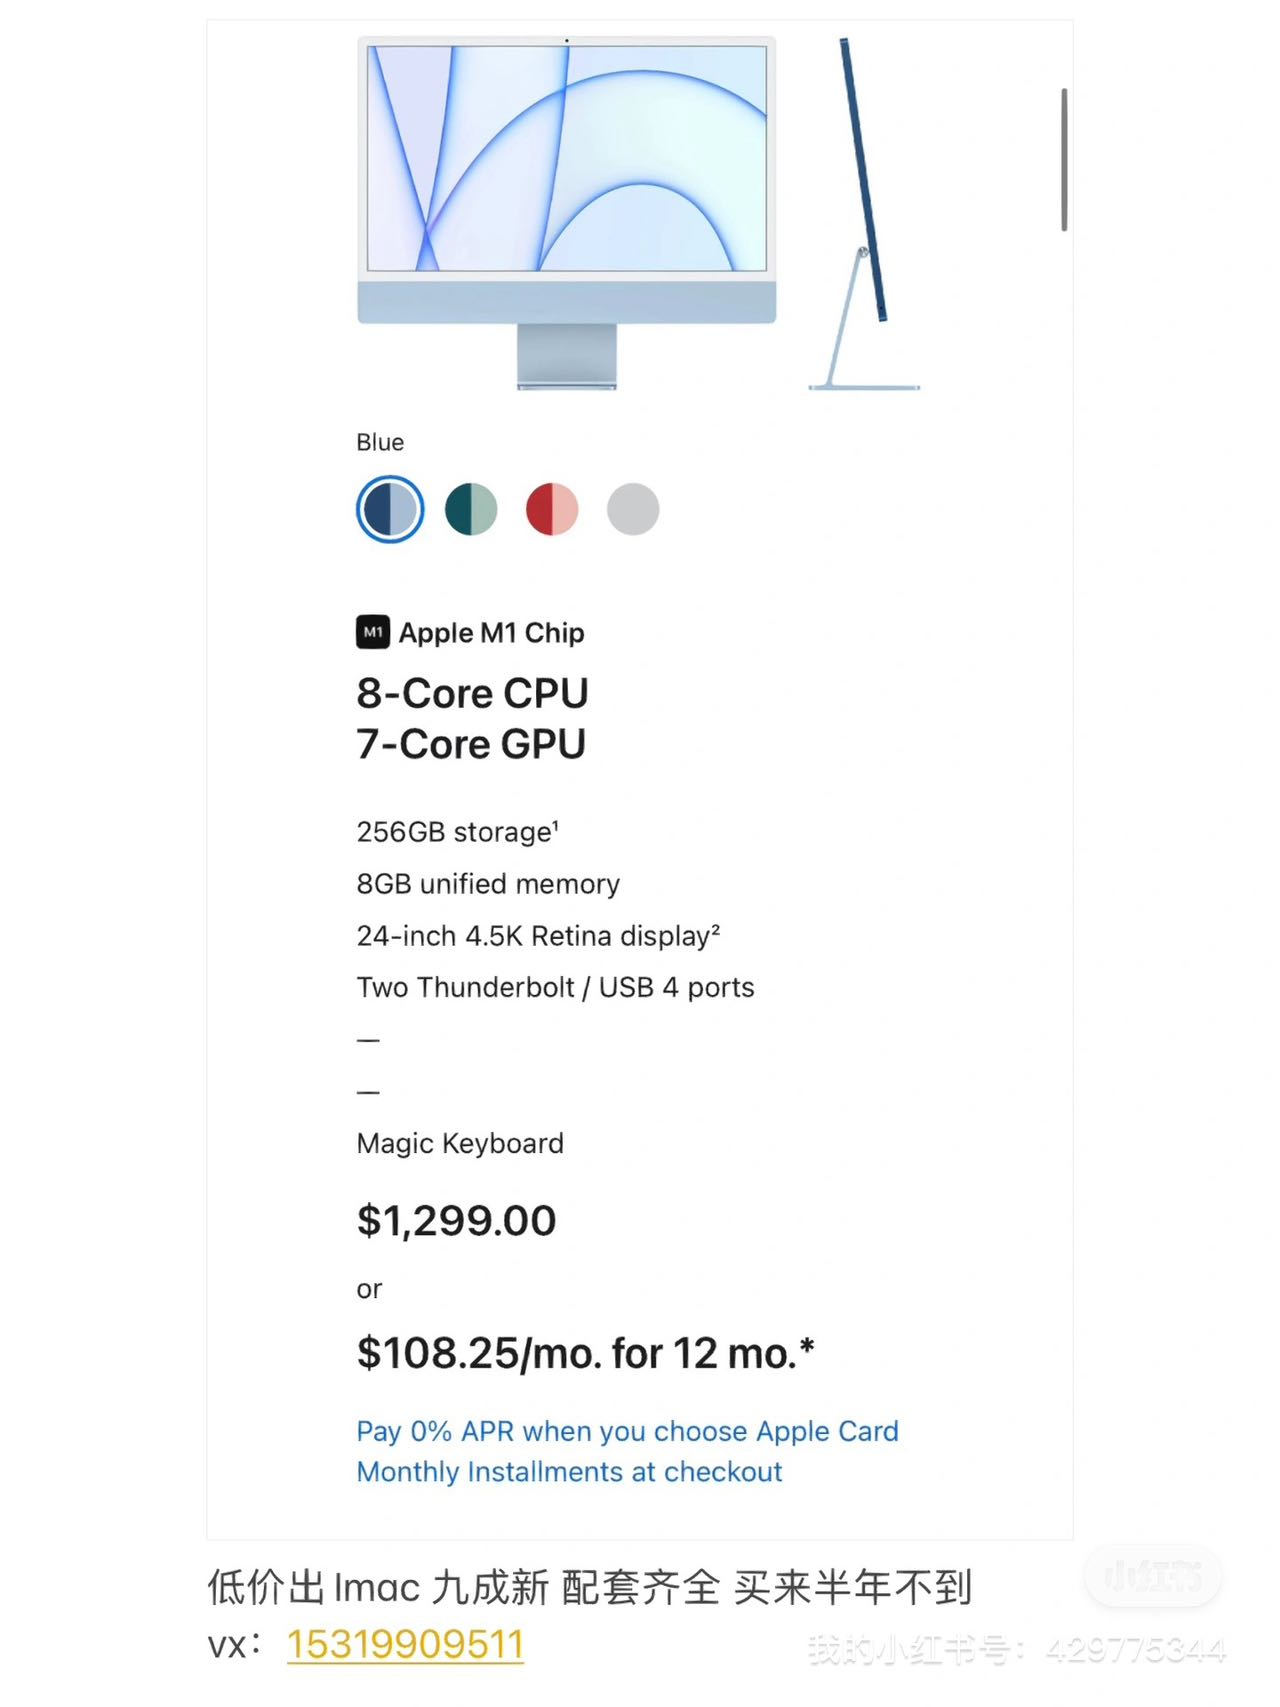Click the '8-Core CPU' heading
This screenshot has width=1280, height=1707.
[x=472, y=693]
